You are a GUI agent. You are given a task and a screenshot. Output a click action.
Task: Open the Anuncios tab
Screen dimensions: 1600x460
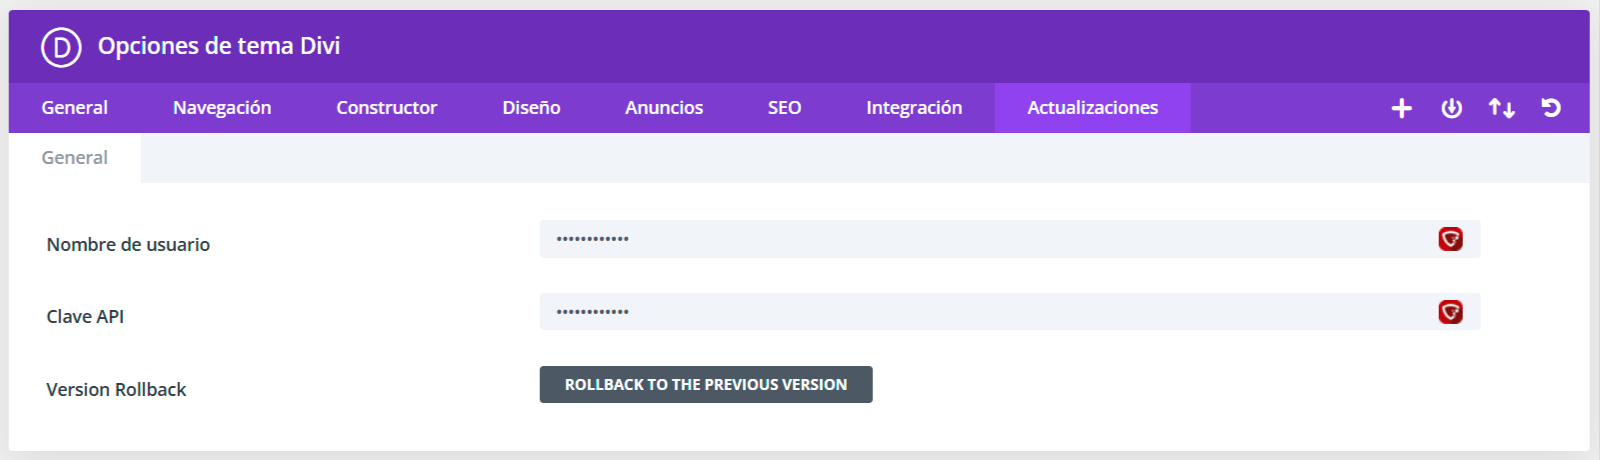[664, 108]
